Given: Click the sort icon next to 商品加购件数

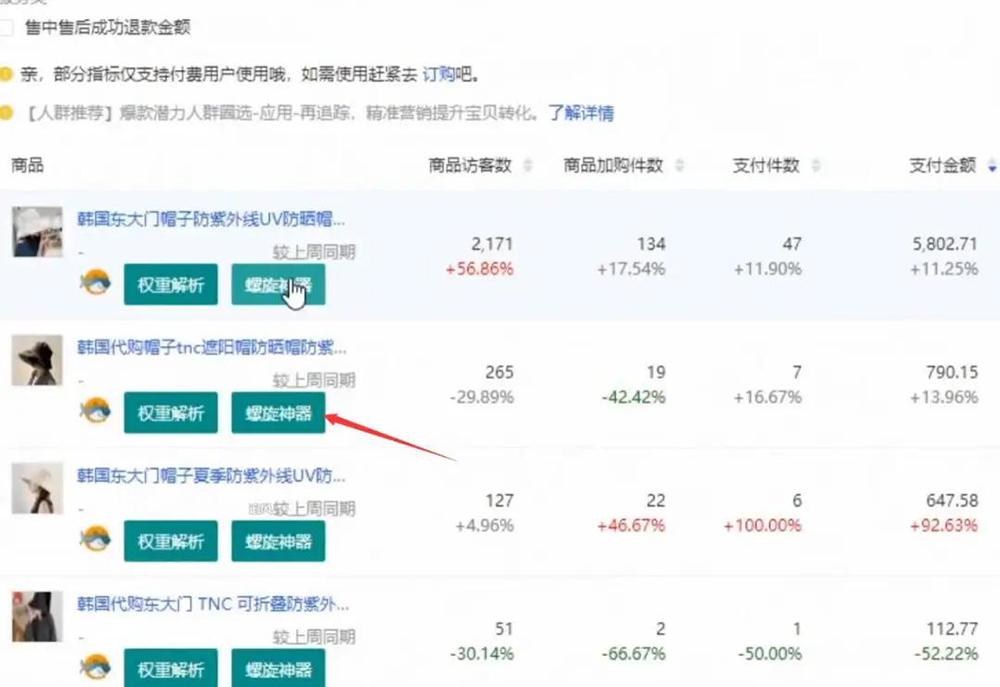Looking at the screenshot, I should [x=680, y=166].
